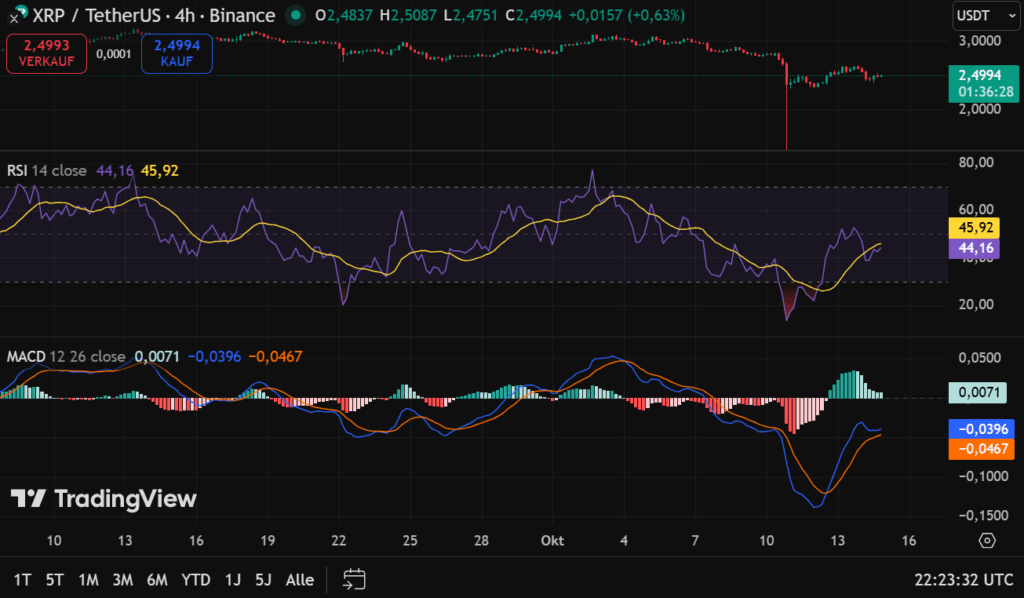Click the blue KAUF buy button

176,53
